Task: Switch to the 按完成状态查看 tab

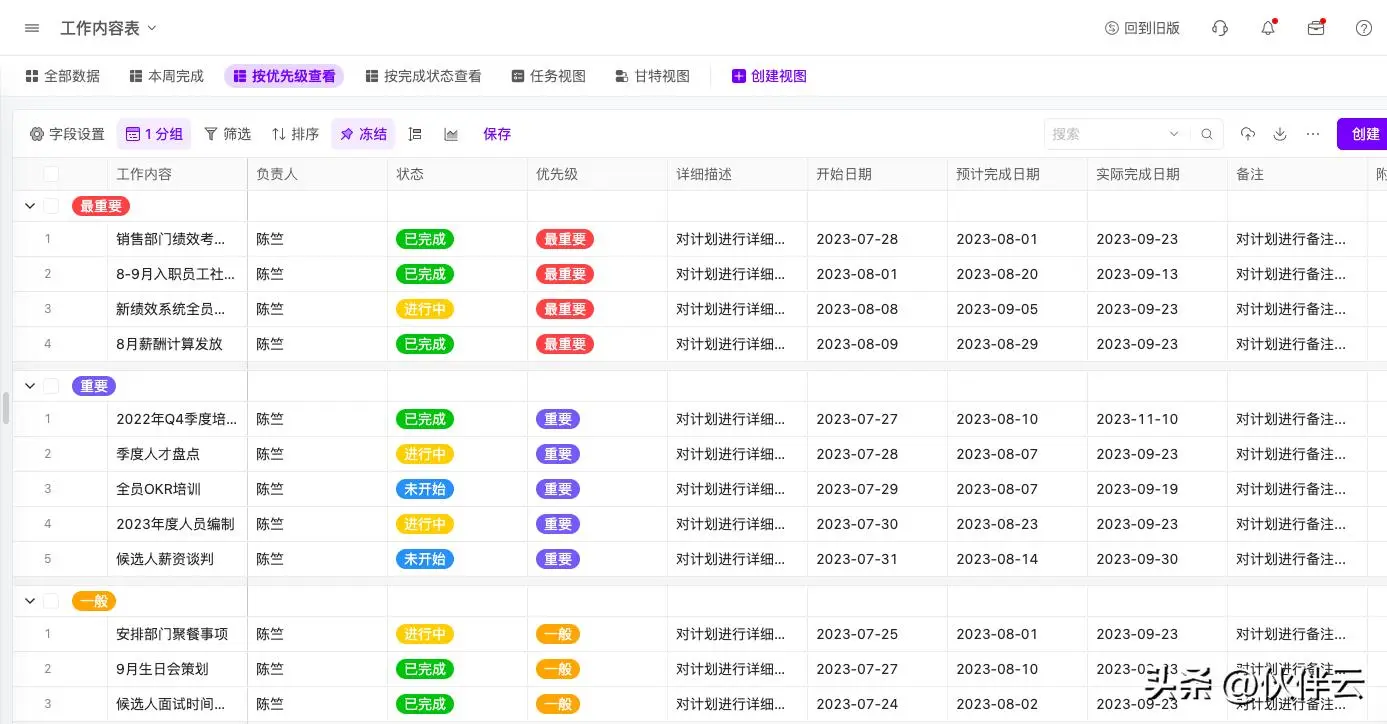Action: (423, 76)
